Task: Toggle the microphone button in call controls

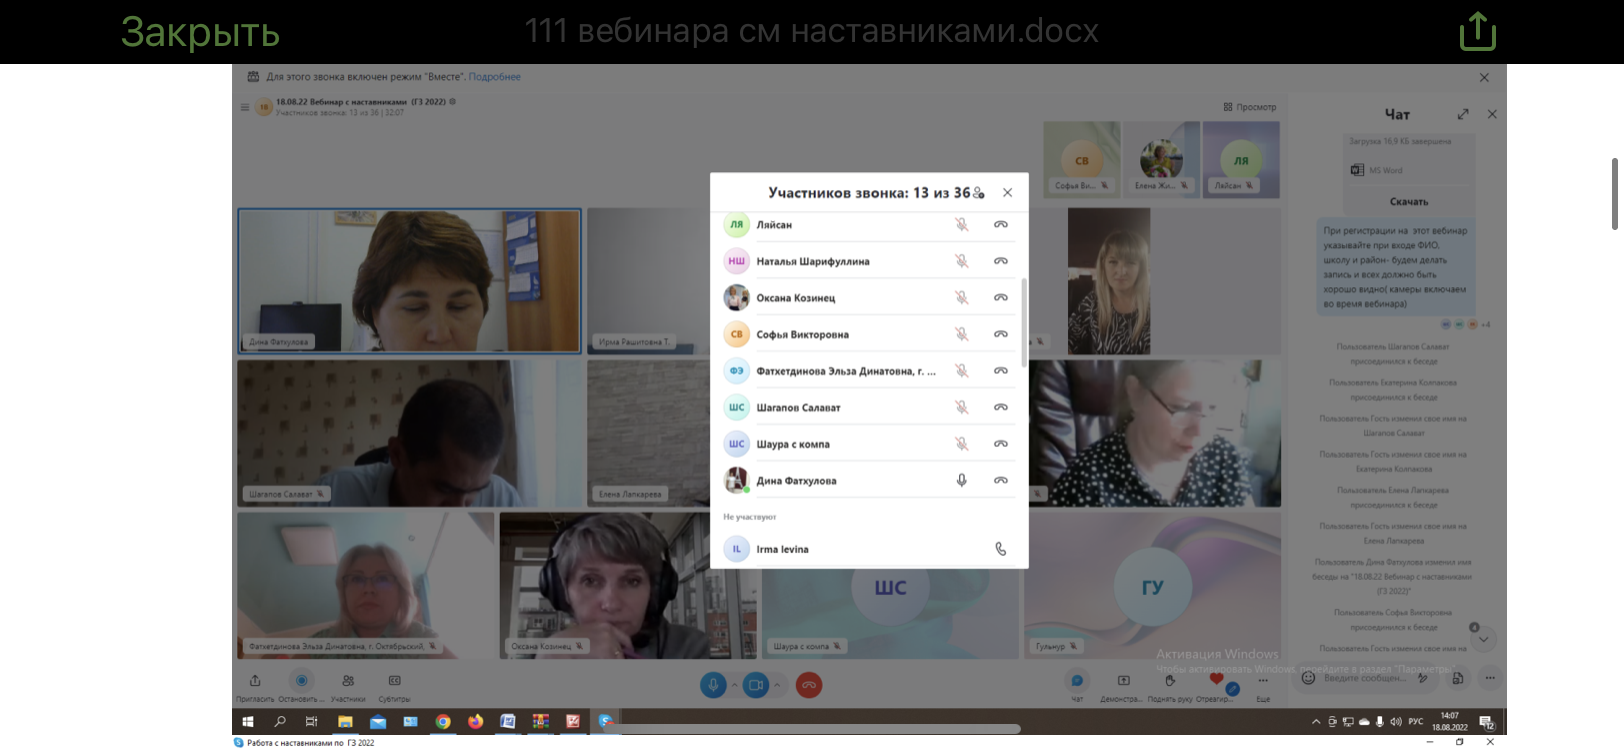Action: pos(713,685)
